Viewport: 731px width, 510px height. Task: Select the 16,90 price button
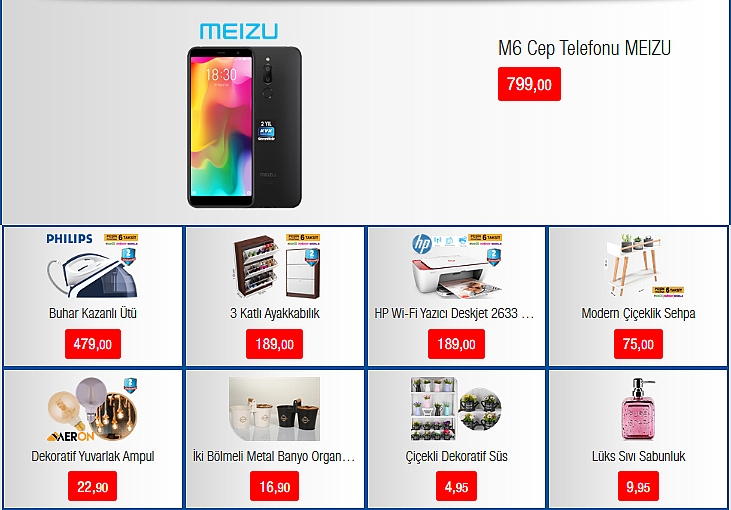(275, 486)
